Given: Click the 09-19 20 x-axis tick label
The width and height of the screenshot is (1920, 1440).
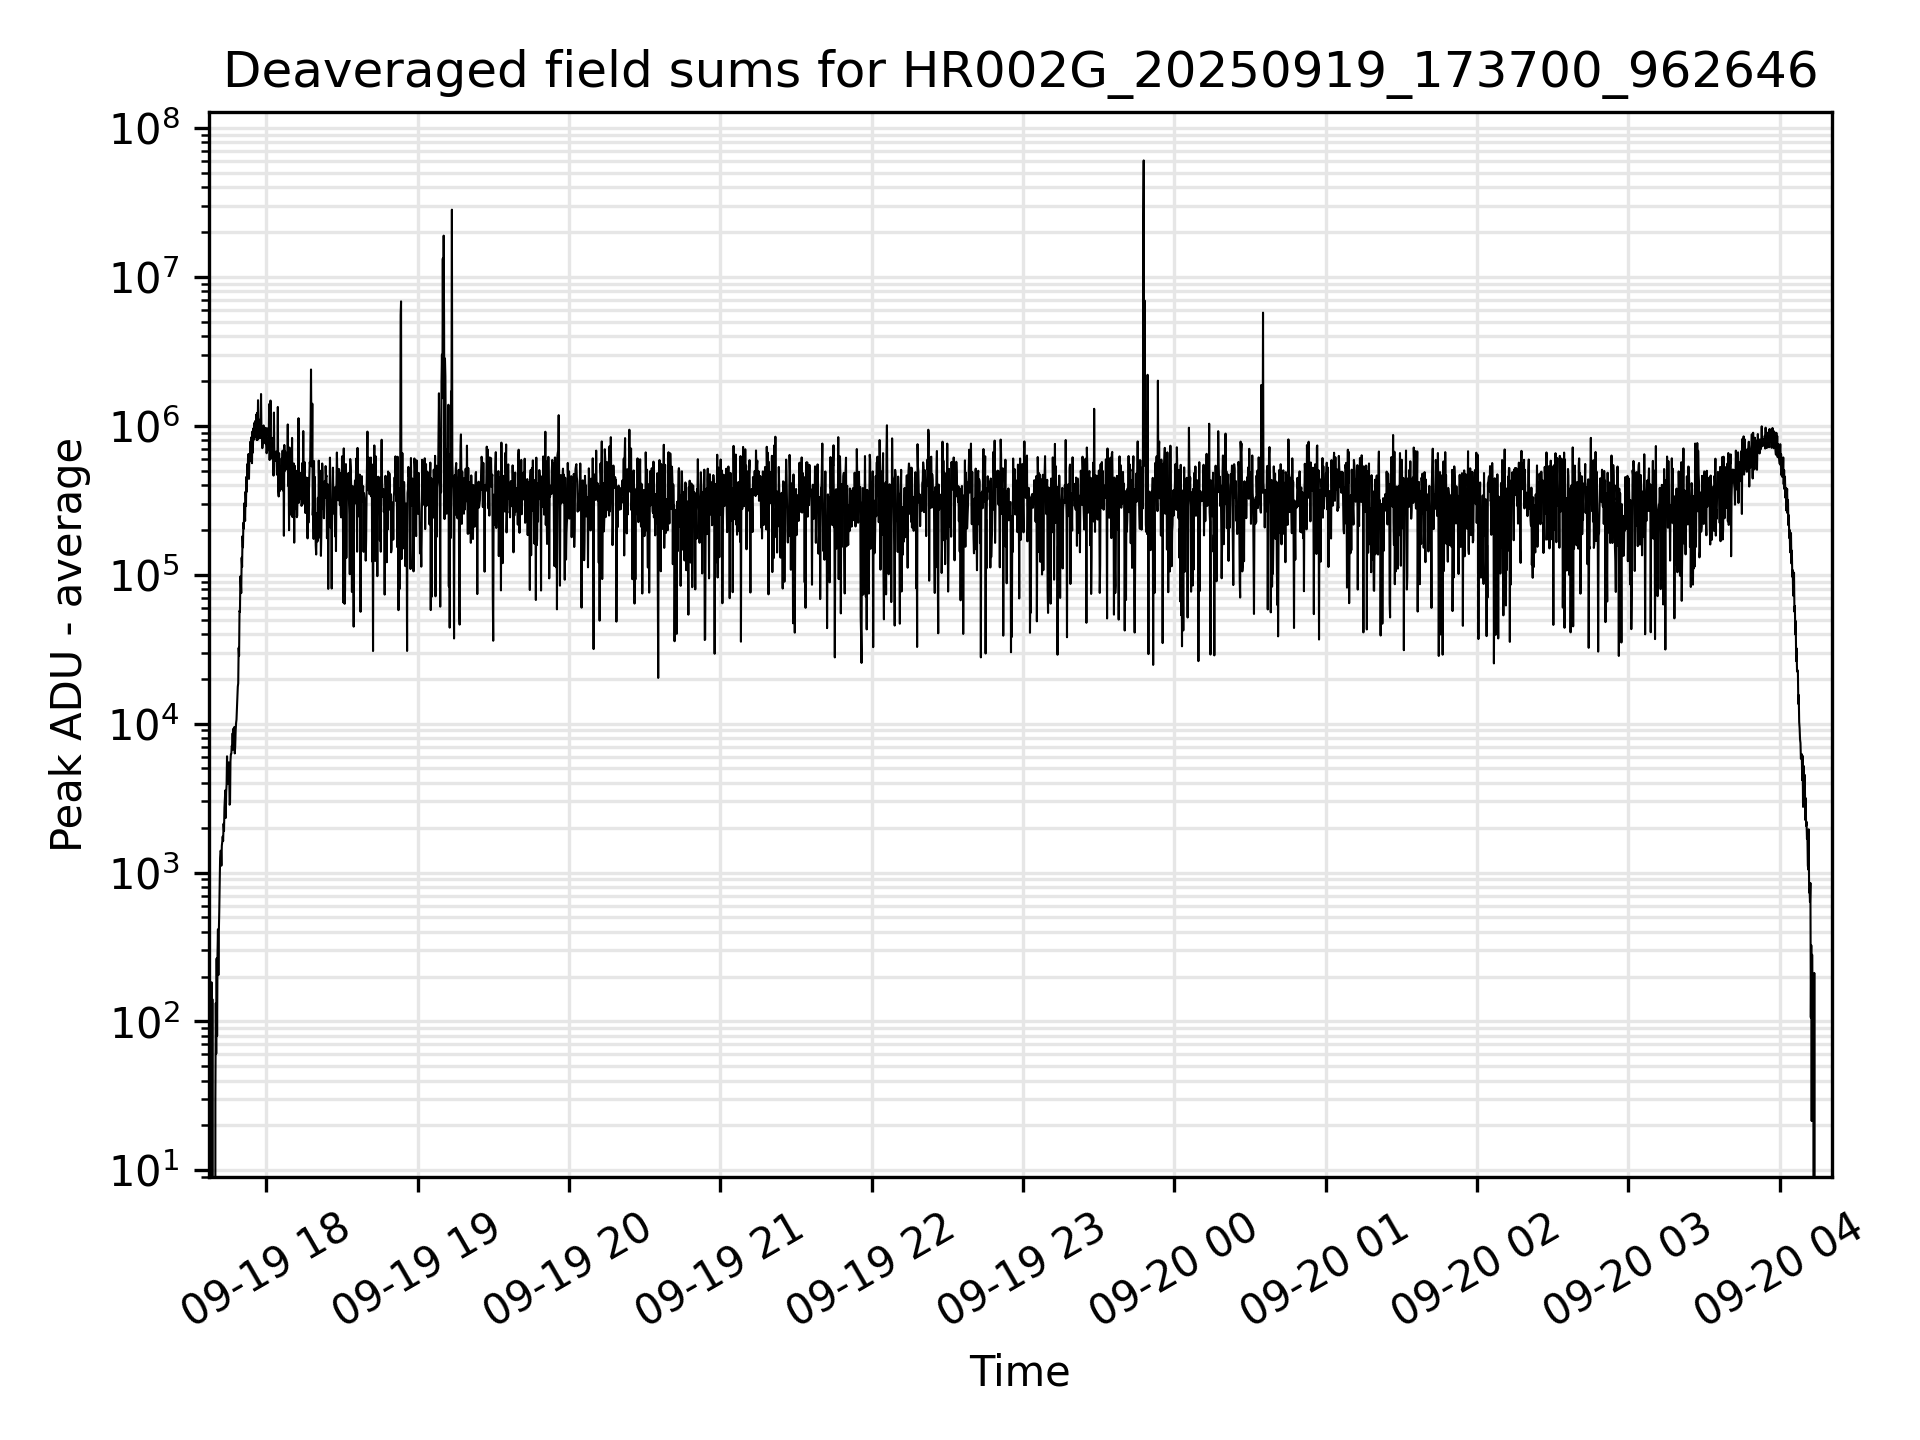Looking at the screenshot, I should [x=567, y=1270].
